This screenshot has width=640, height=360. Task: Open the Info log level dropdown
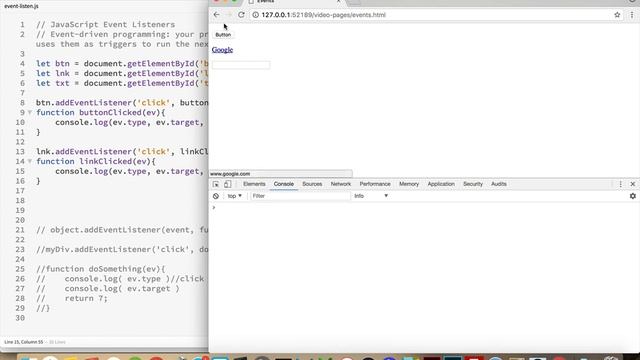click(x=371, y=196)
